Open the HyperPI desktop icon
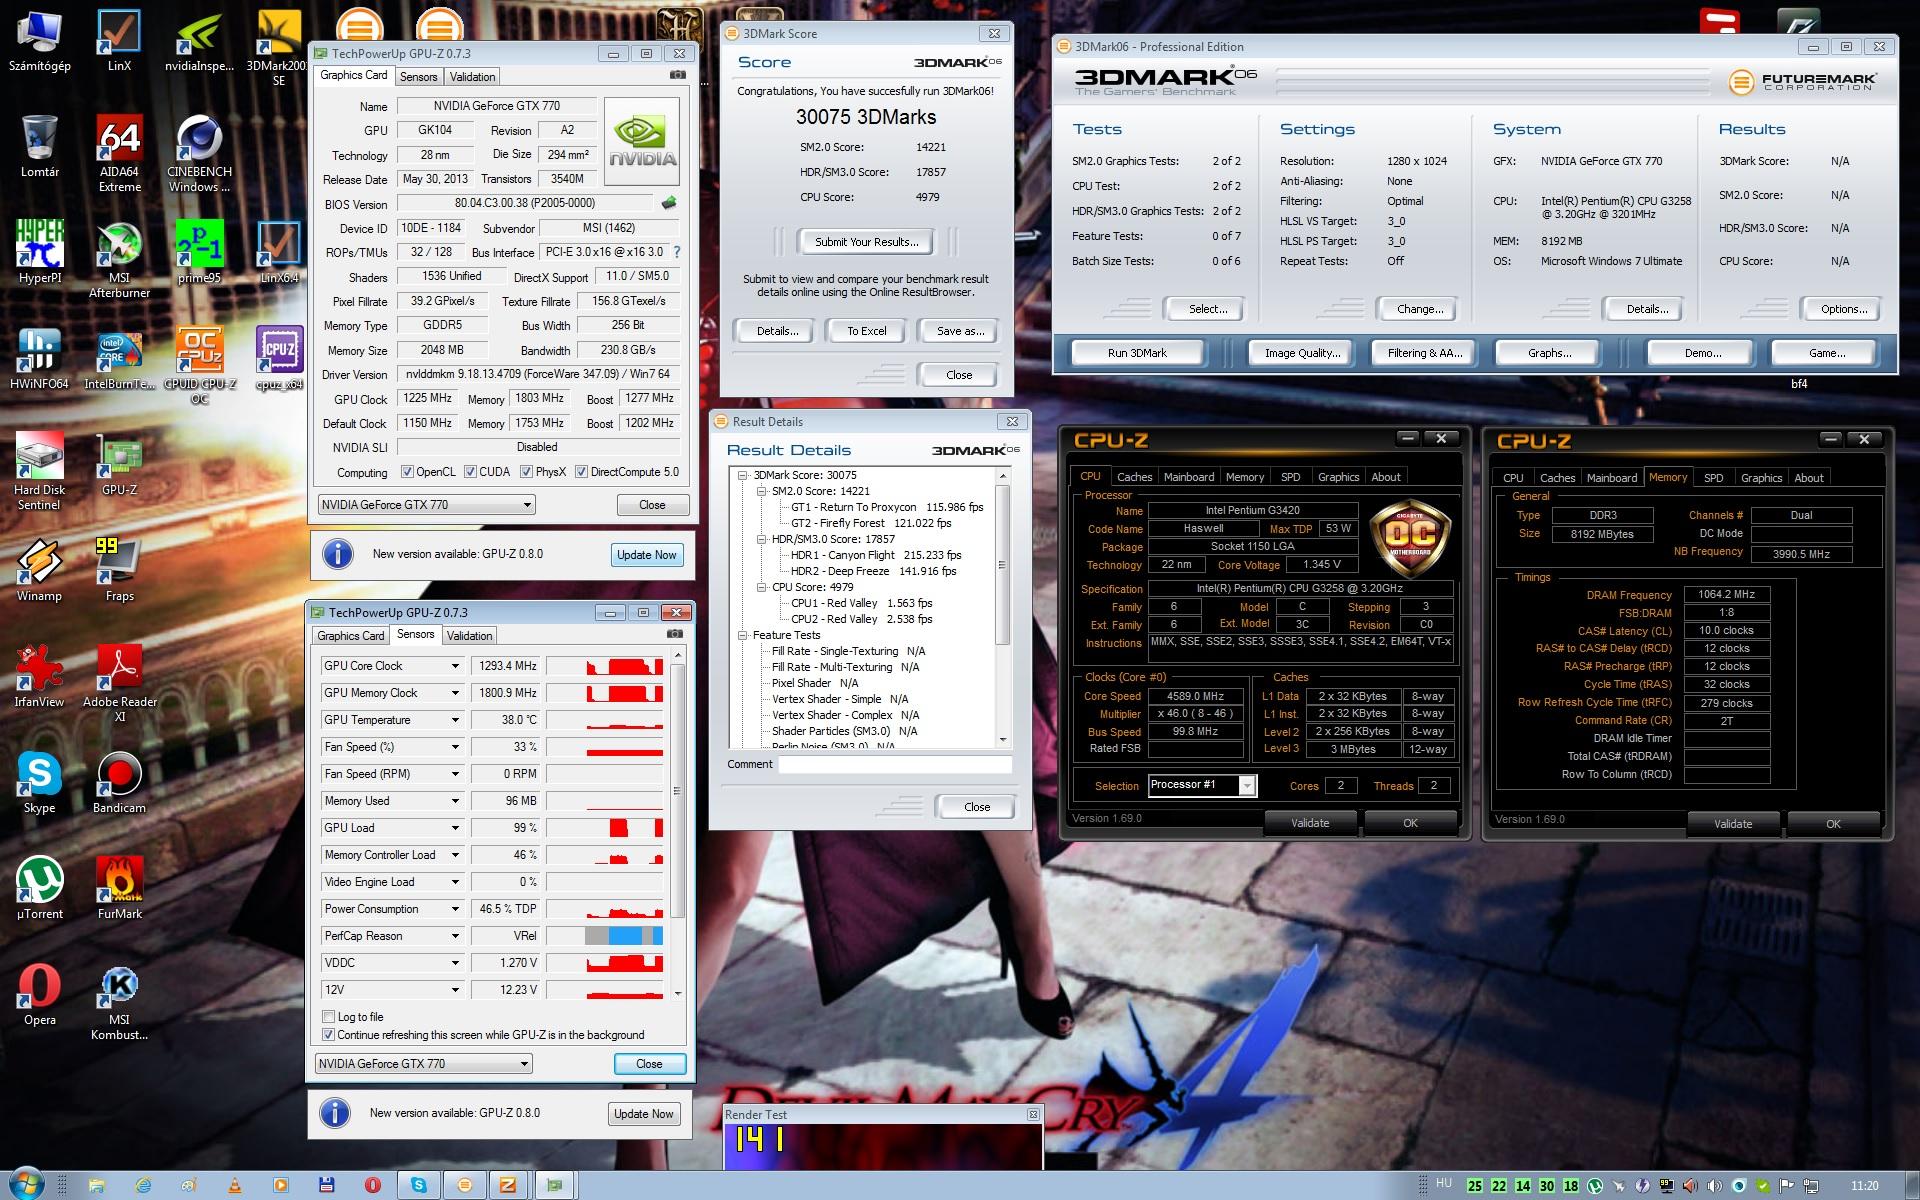Screen dimensions: 1920x1200 click(39, 252)
